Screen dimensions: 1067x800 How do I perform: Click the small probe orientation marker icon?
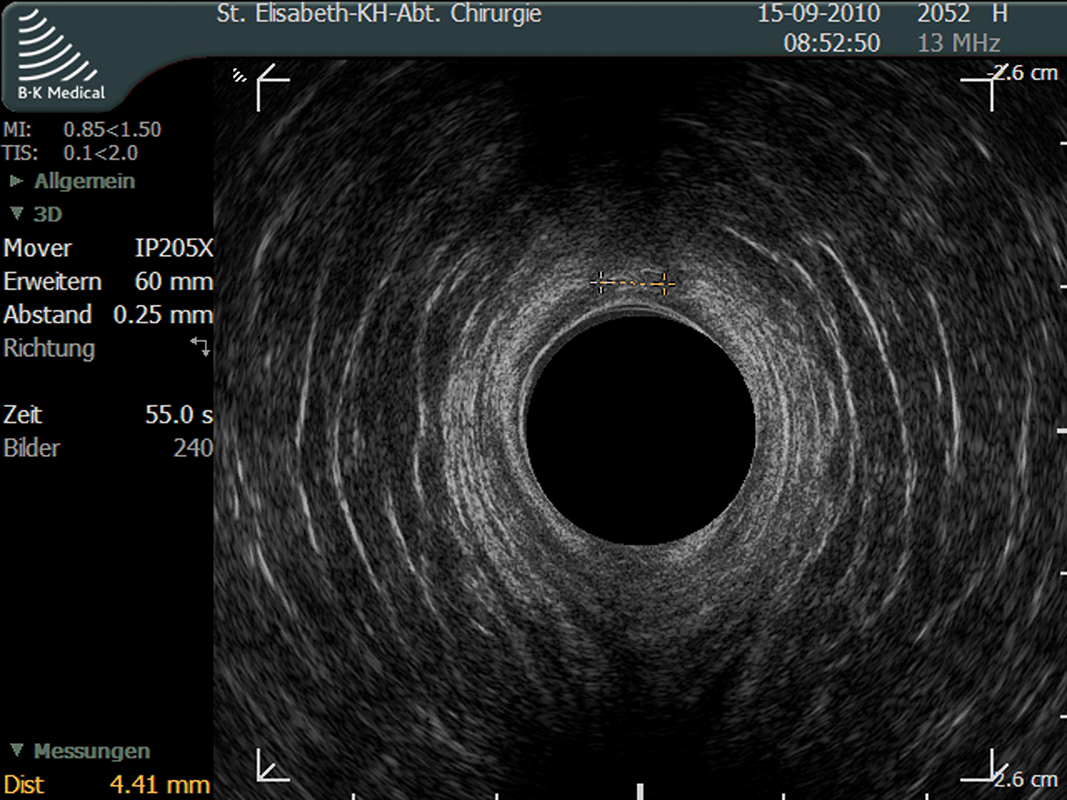(239, 75)
